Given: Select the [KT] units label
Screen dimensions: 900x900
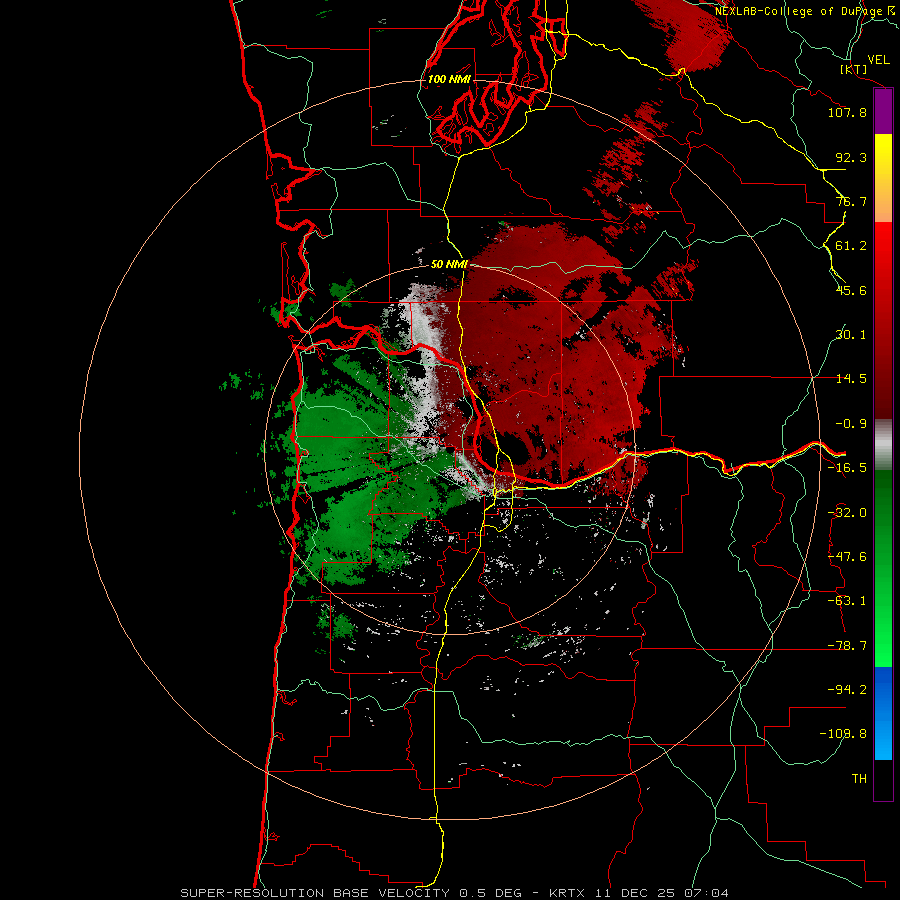Looking at the screenshot, I should [x=854, y=69].
